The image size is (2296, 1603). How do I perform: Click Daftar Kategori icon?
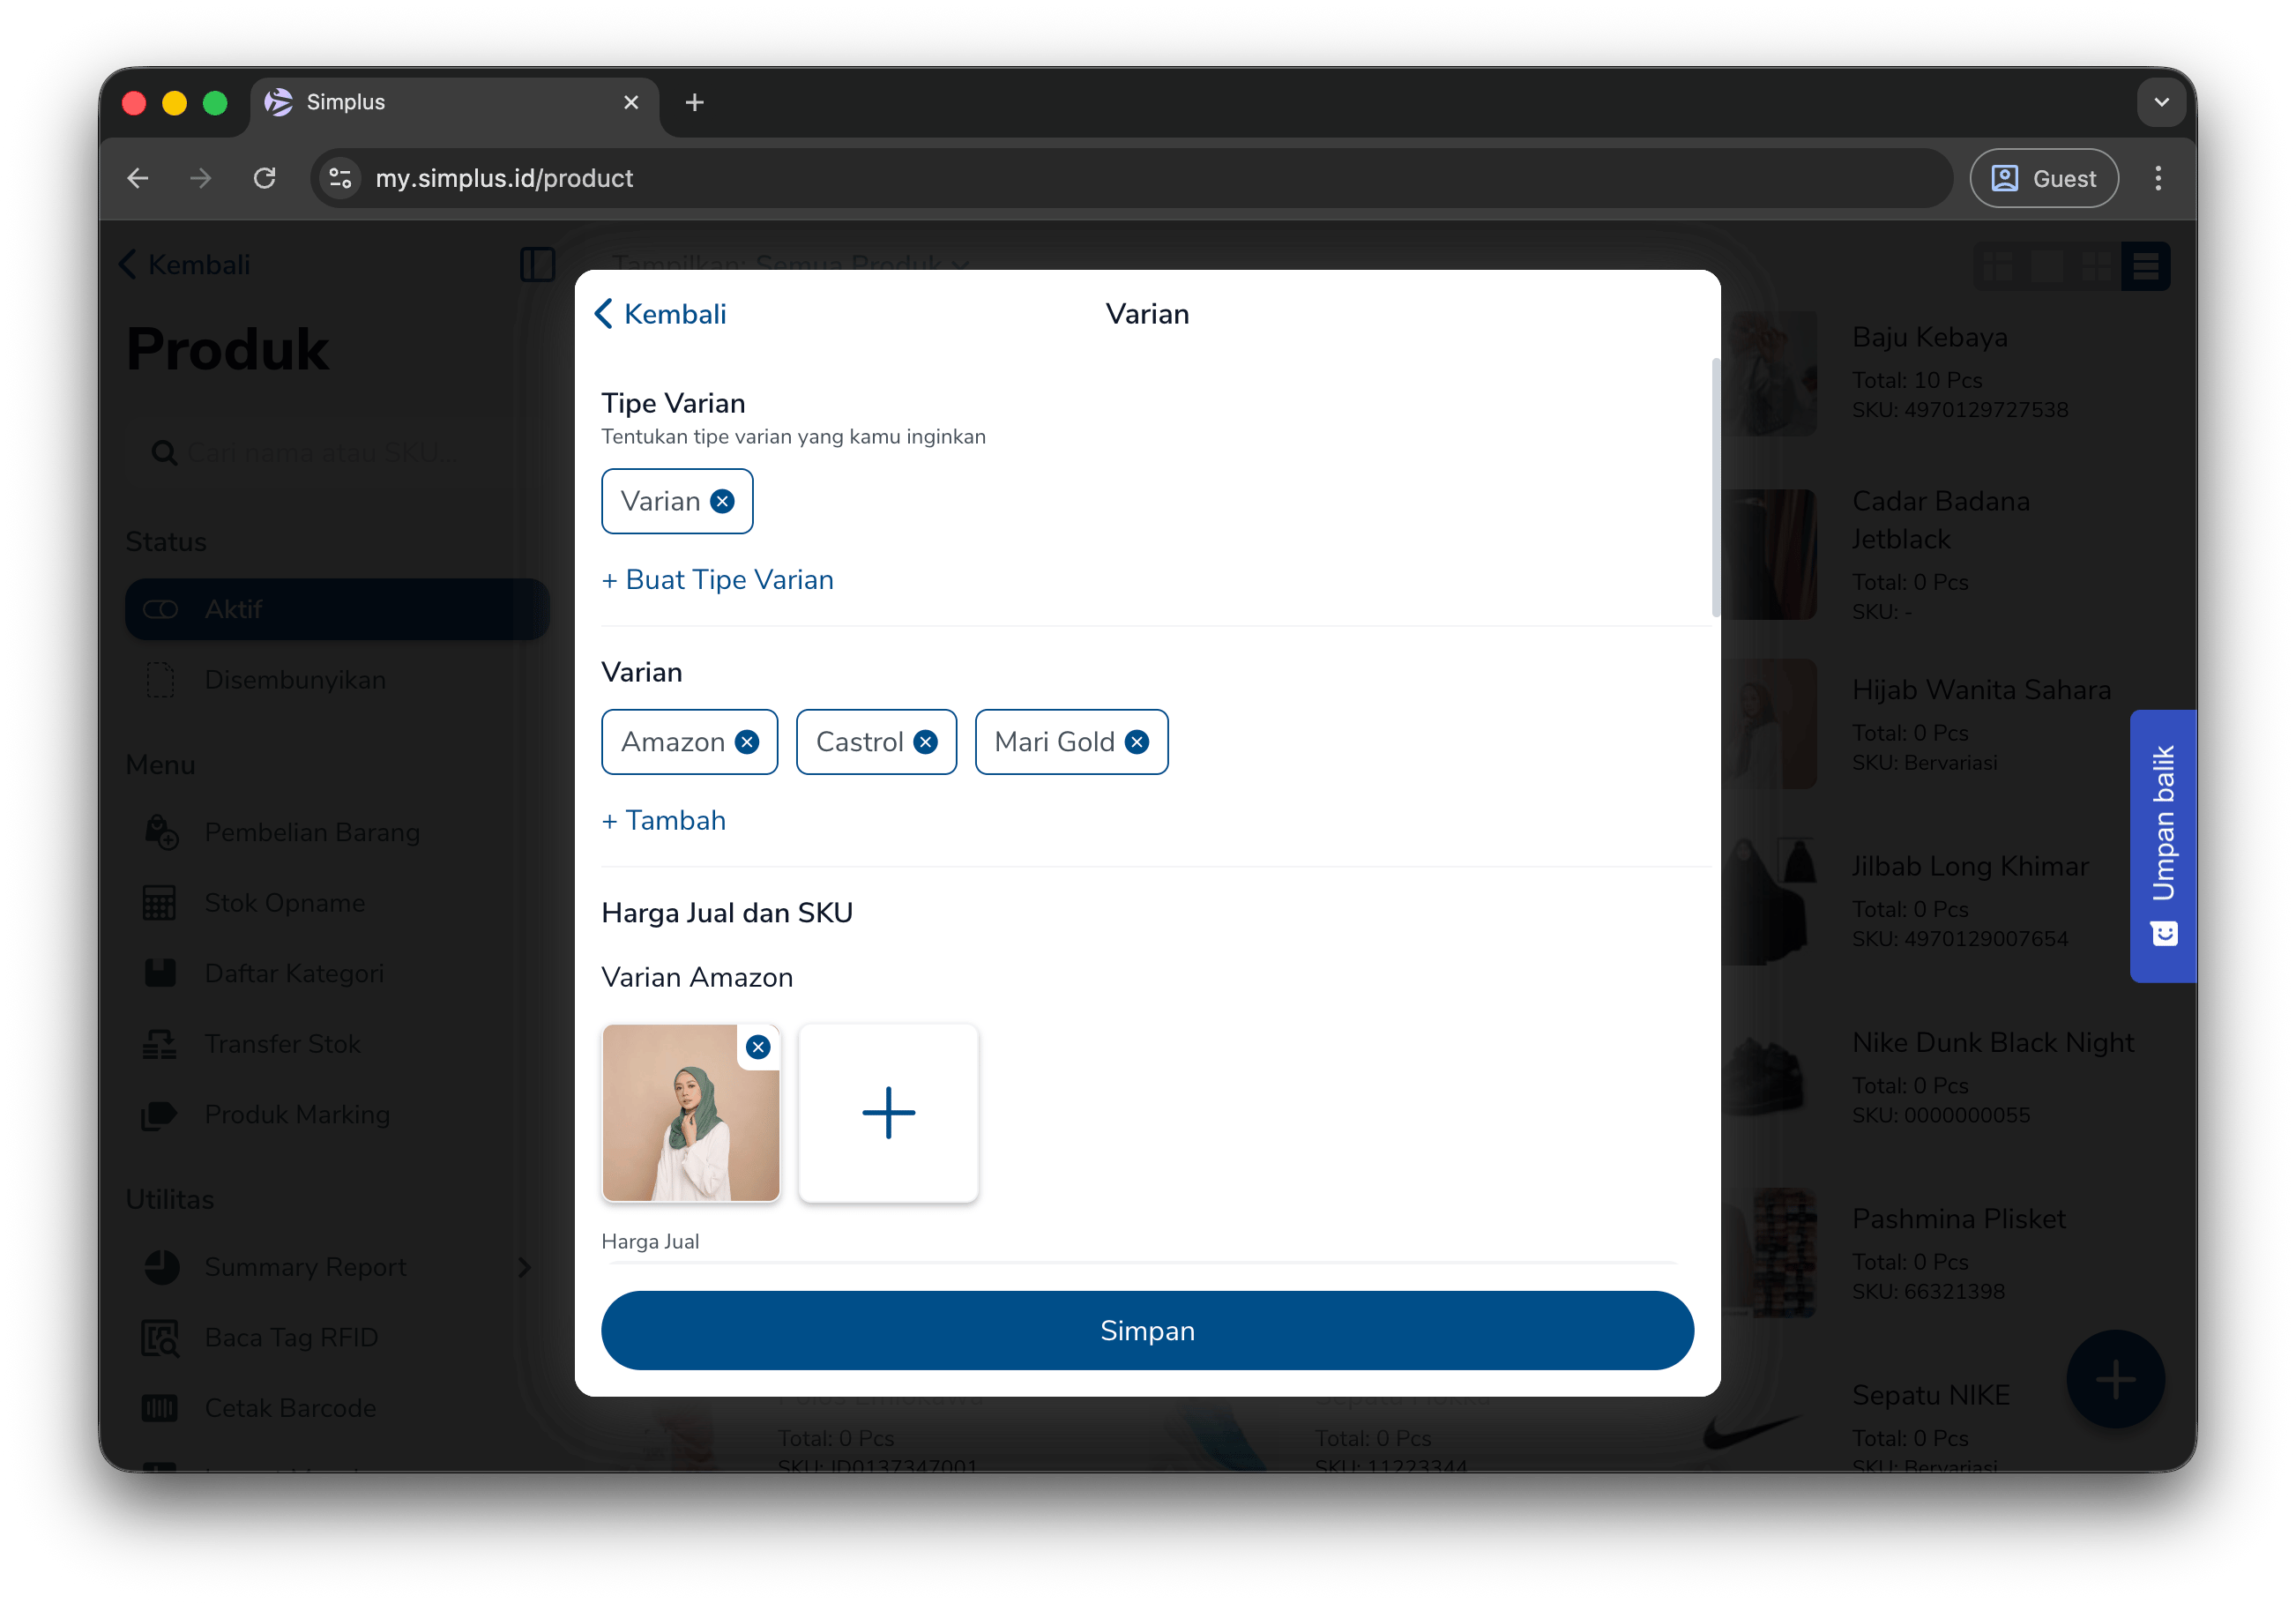pyautogui.click(x=160, y=973)
